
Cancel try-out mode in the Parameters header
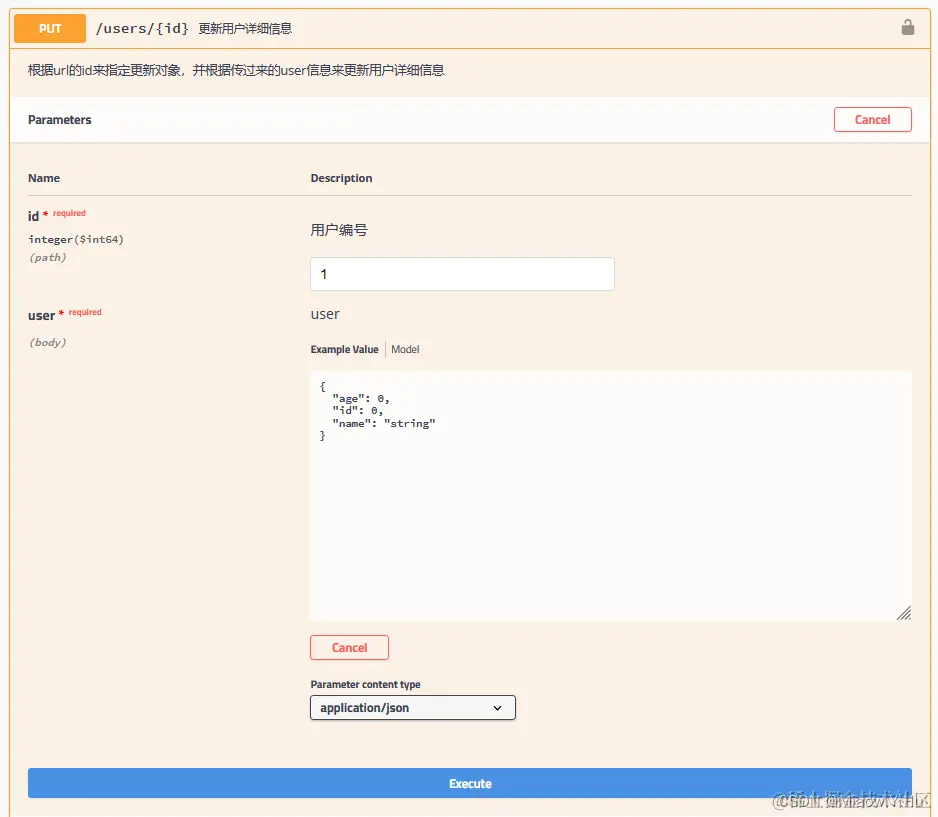[872, 120]
